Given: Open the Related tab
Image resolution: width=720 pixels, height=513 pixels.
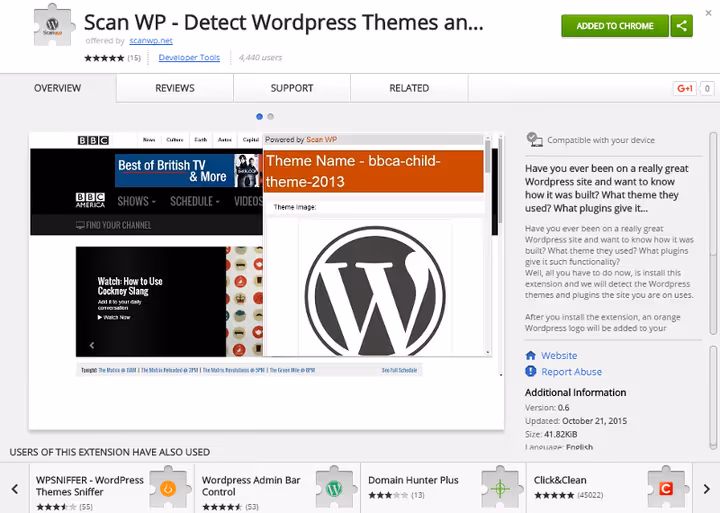Looking at the screenshot, I should coord(409,88).
